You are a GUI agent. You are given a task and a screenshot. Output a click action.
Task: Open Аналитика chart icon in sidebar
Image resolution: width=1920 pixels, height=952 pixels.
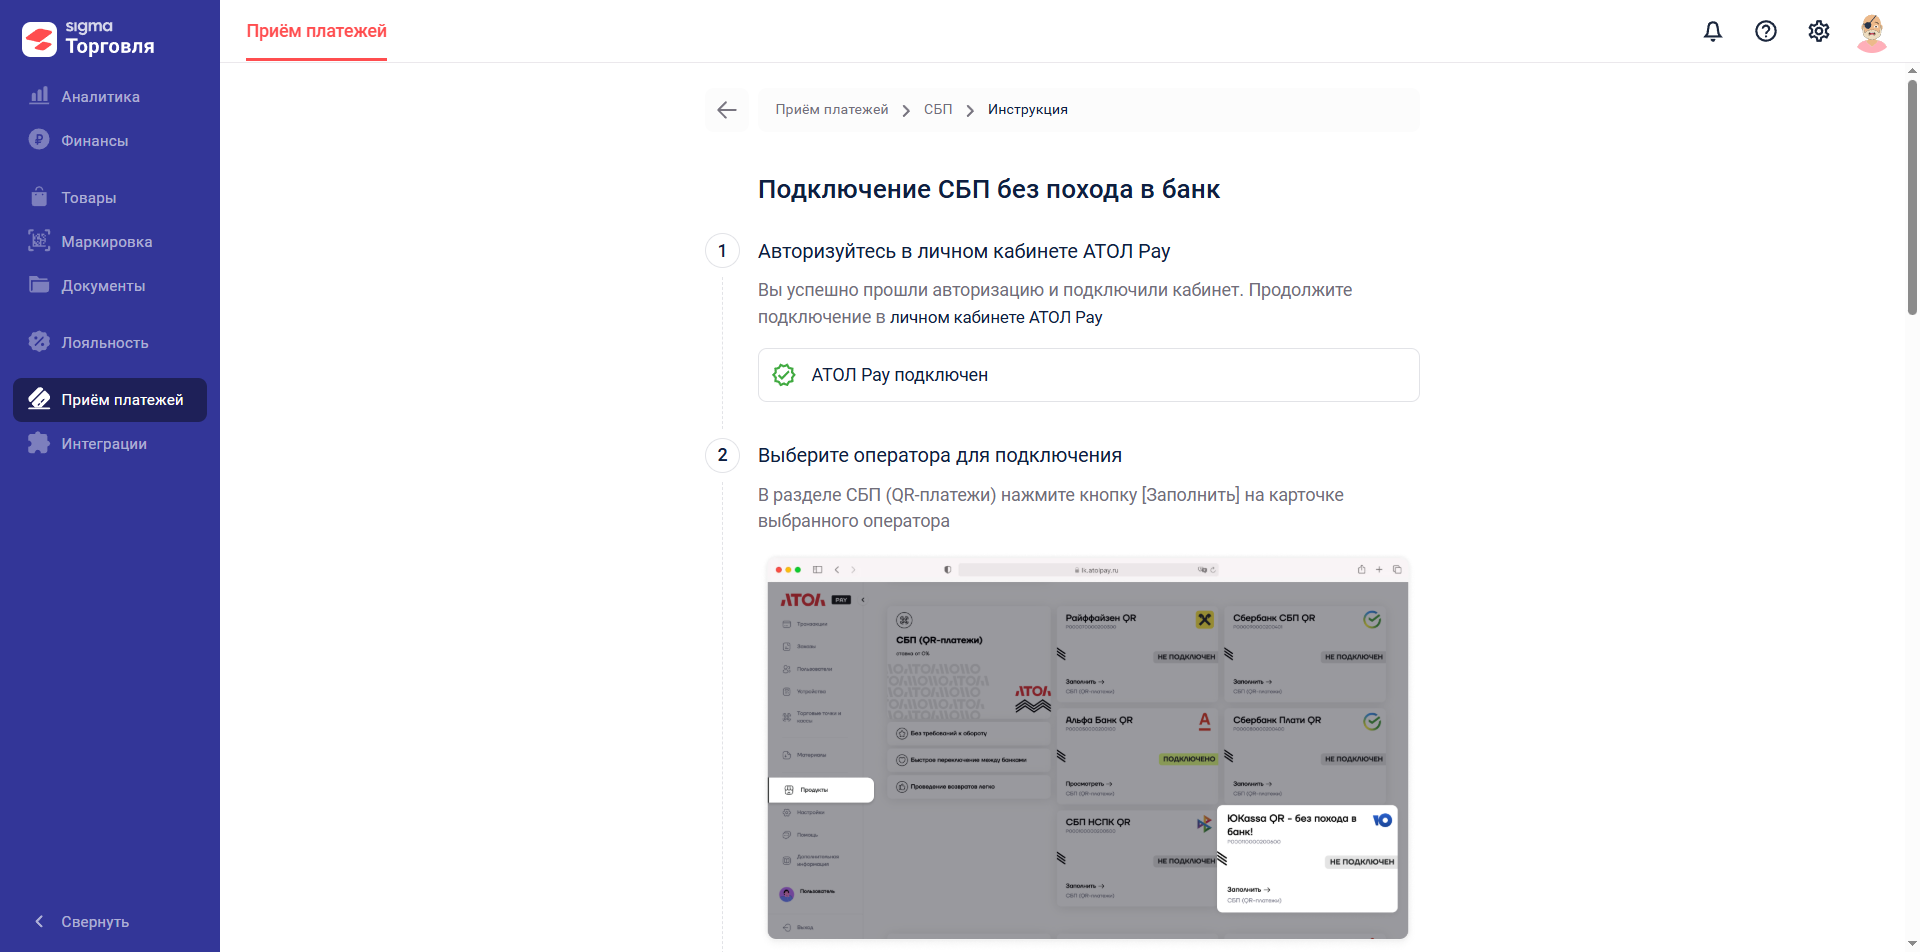pos(39,96)
